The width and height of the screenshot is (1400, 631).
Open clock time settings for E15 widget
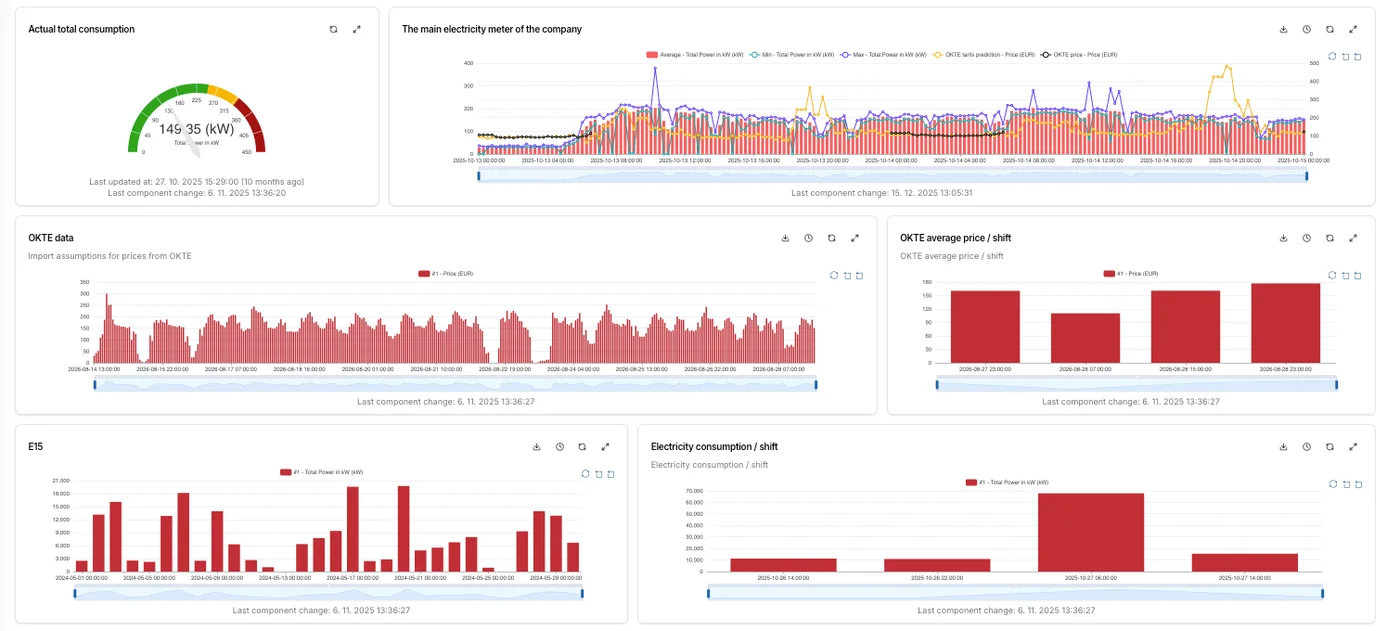click(x=559, y=447)
